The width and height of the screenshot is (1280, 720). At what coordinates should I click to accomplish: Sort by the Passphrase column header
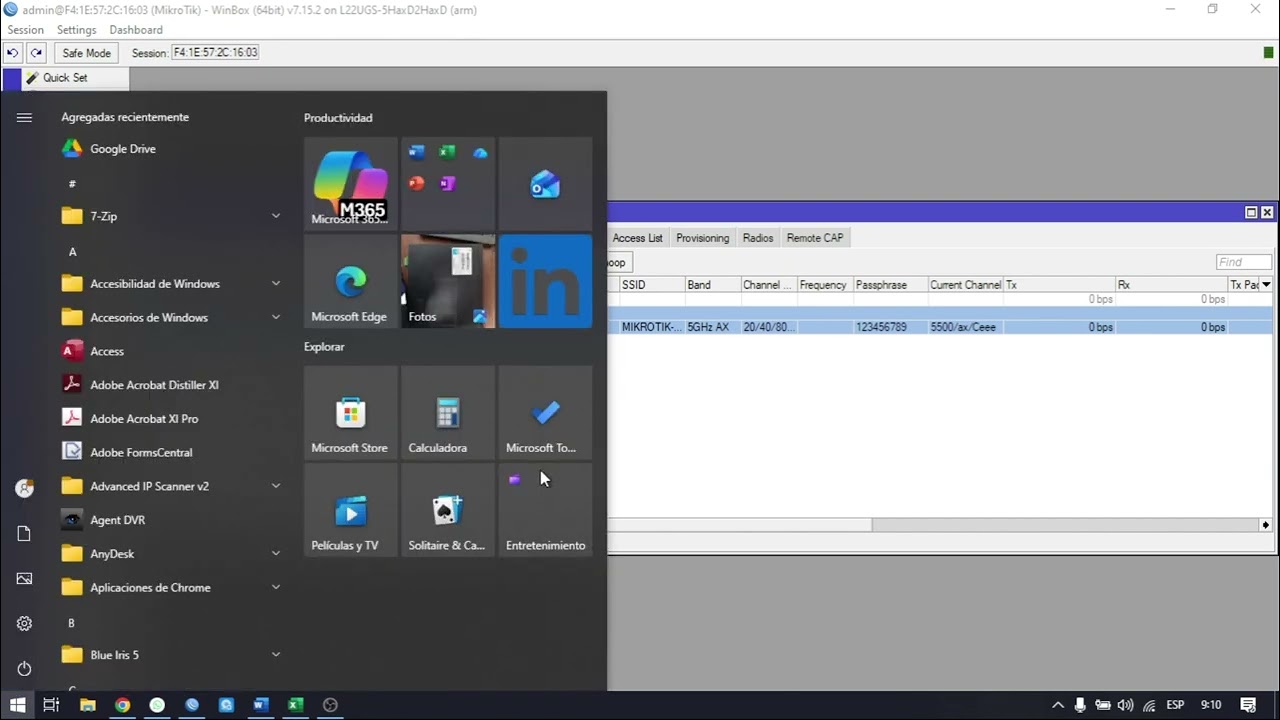tap(889, 285)
